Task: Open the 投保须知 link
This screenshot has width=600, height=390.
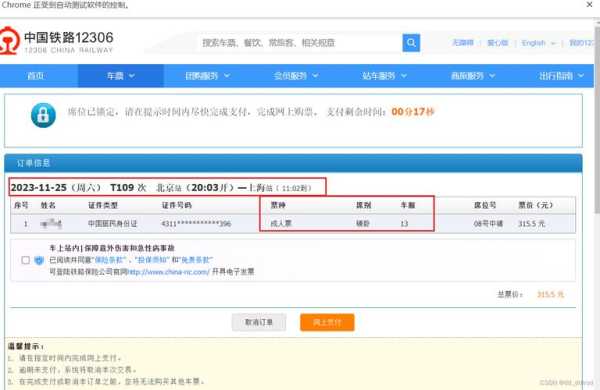Action: 153,260
